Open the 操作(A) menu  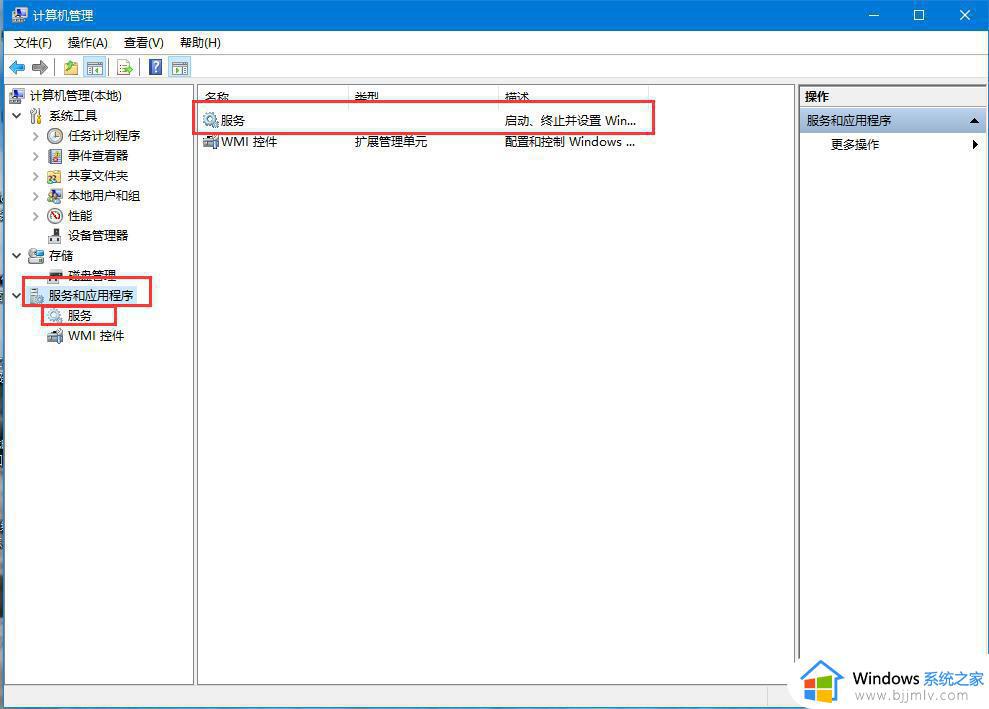[x=87, y=43]
